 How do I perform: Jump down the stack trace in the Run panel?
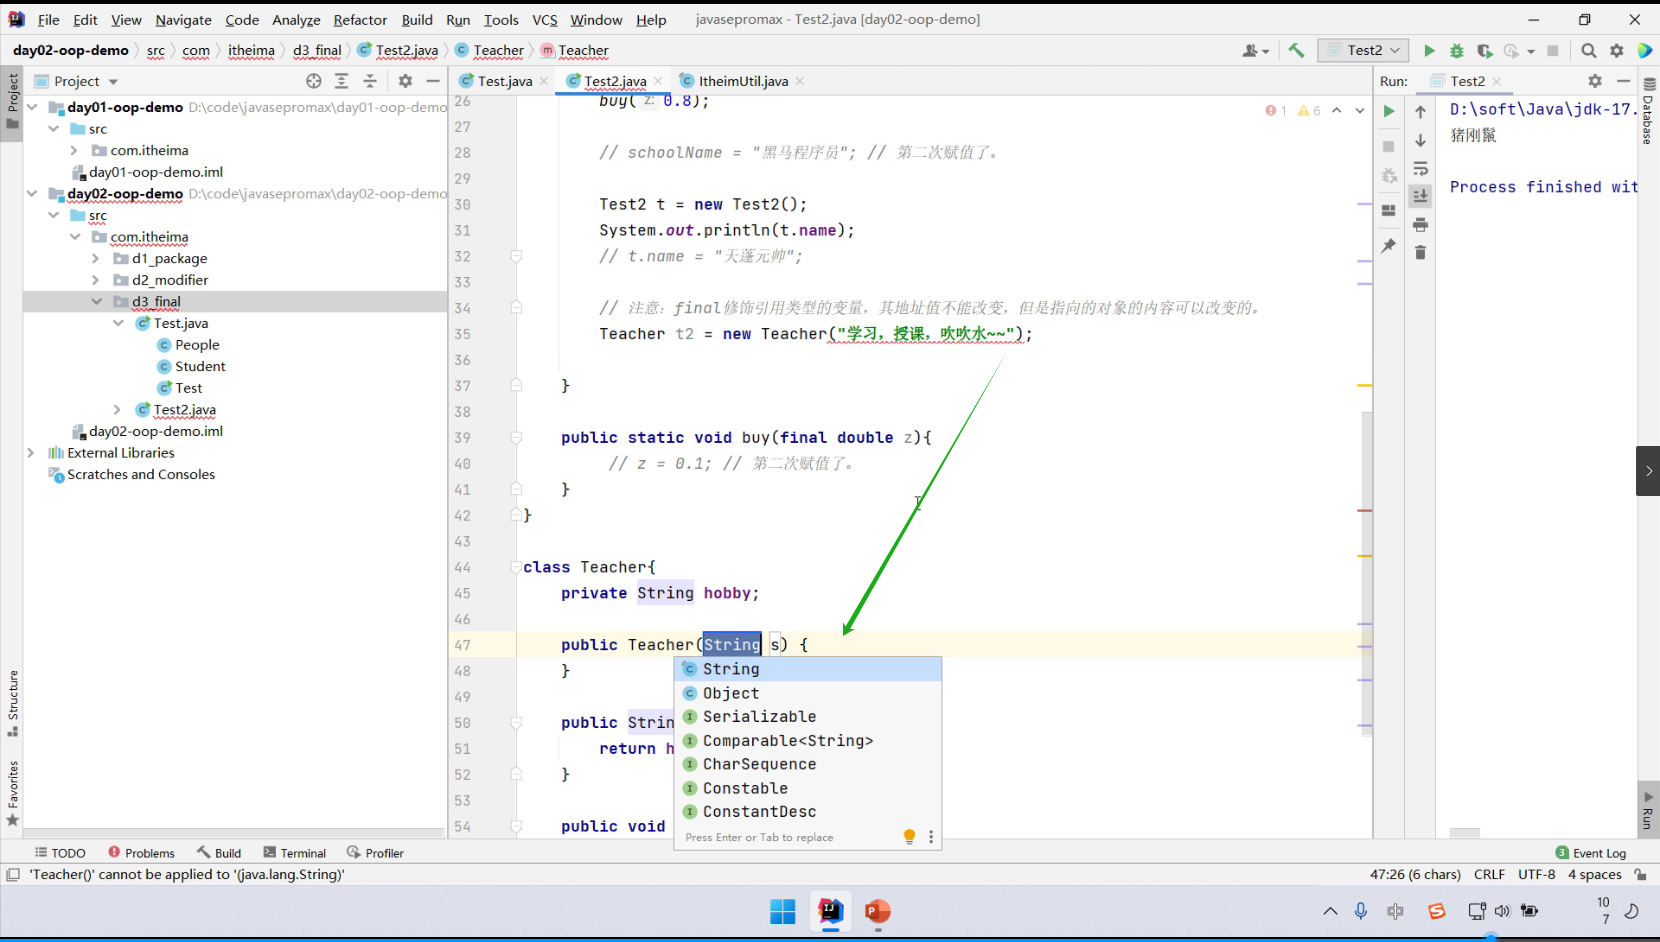[1420, 141]
